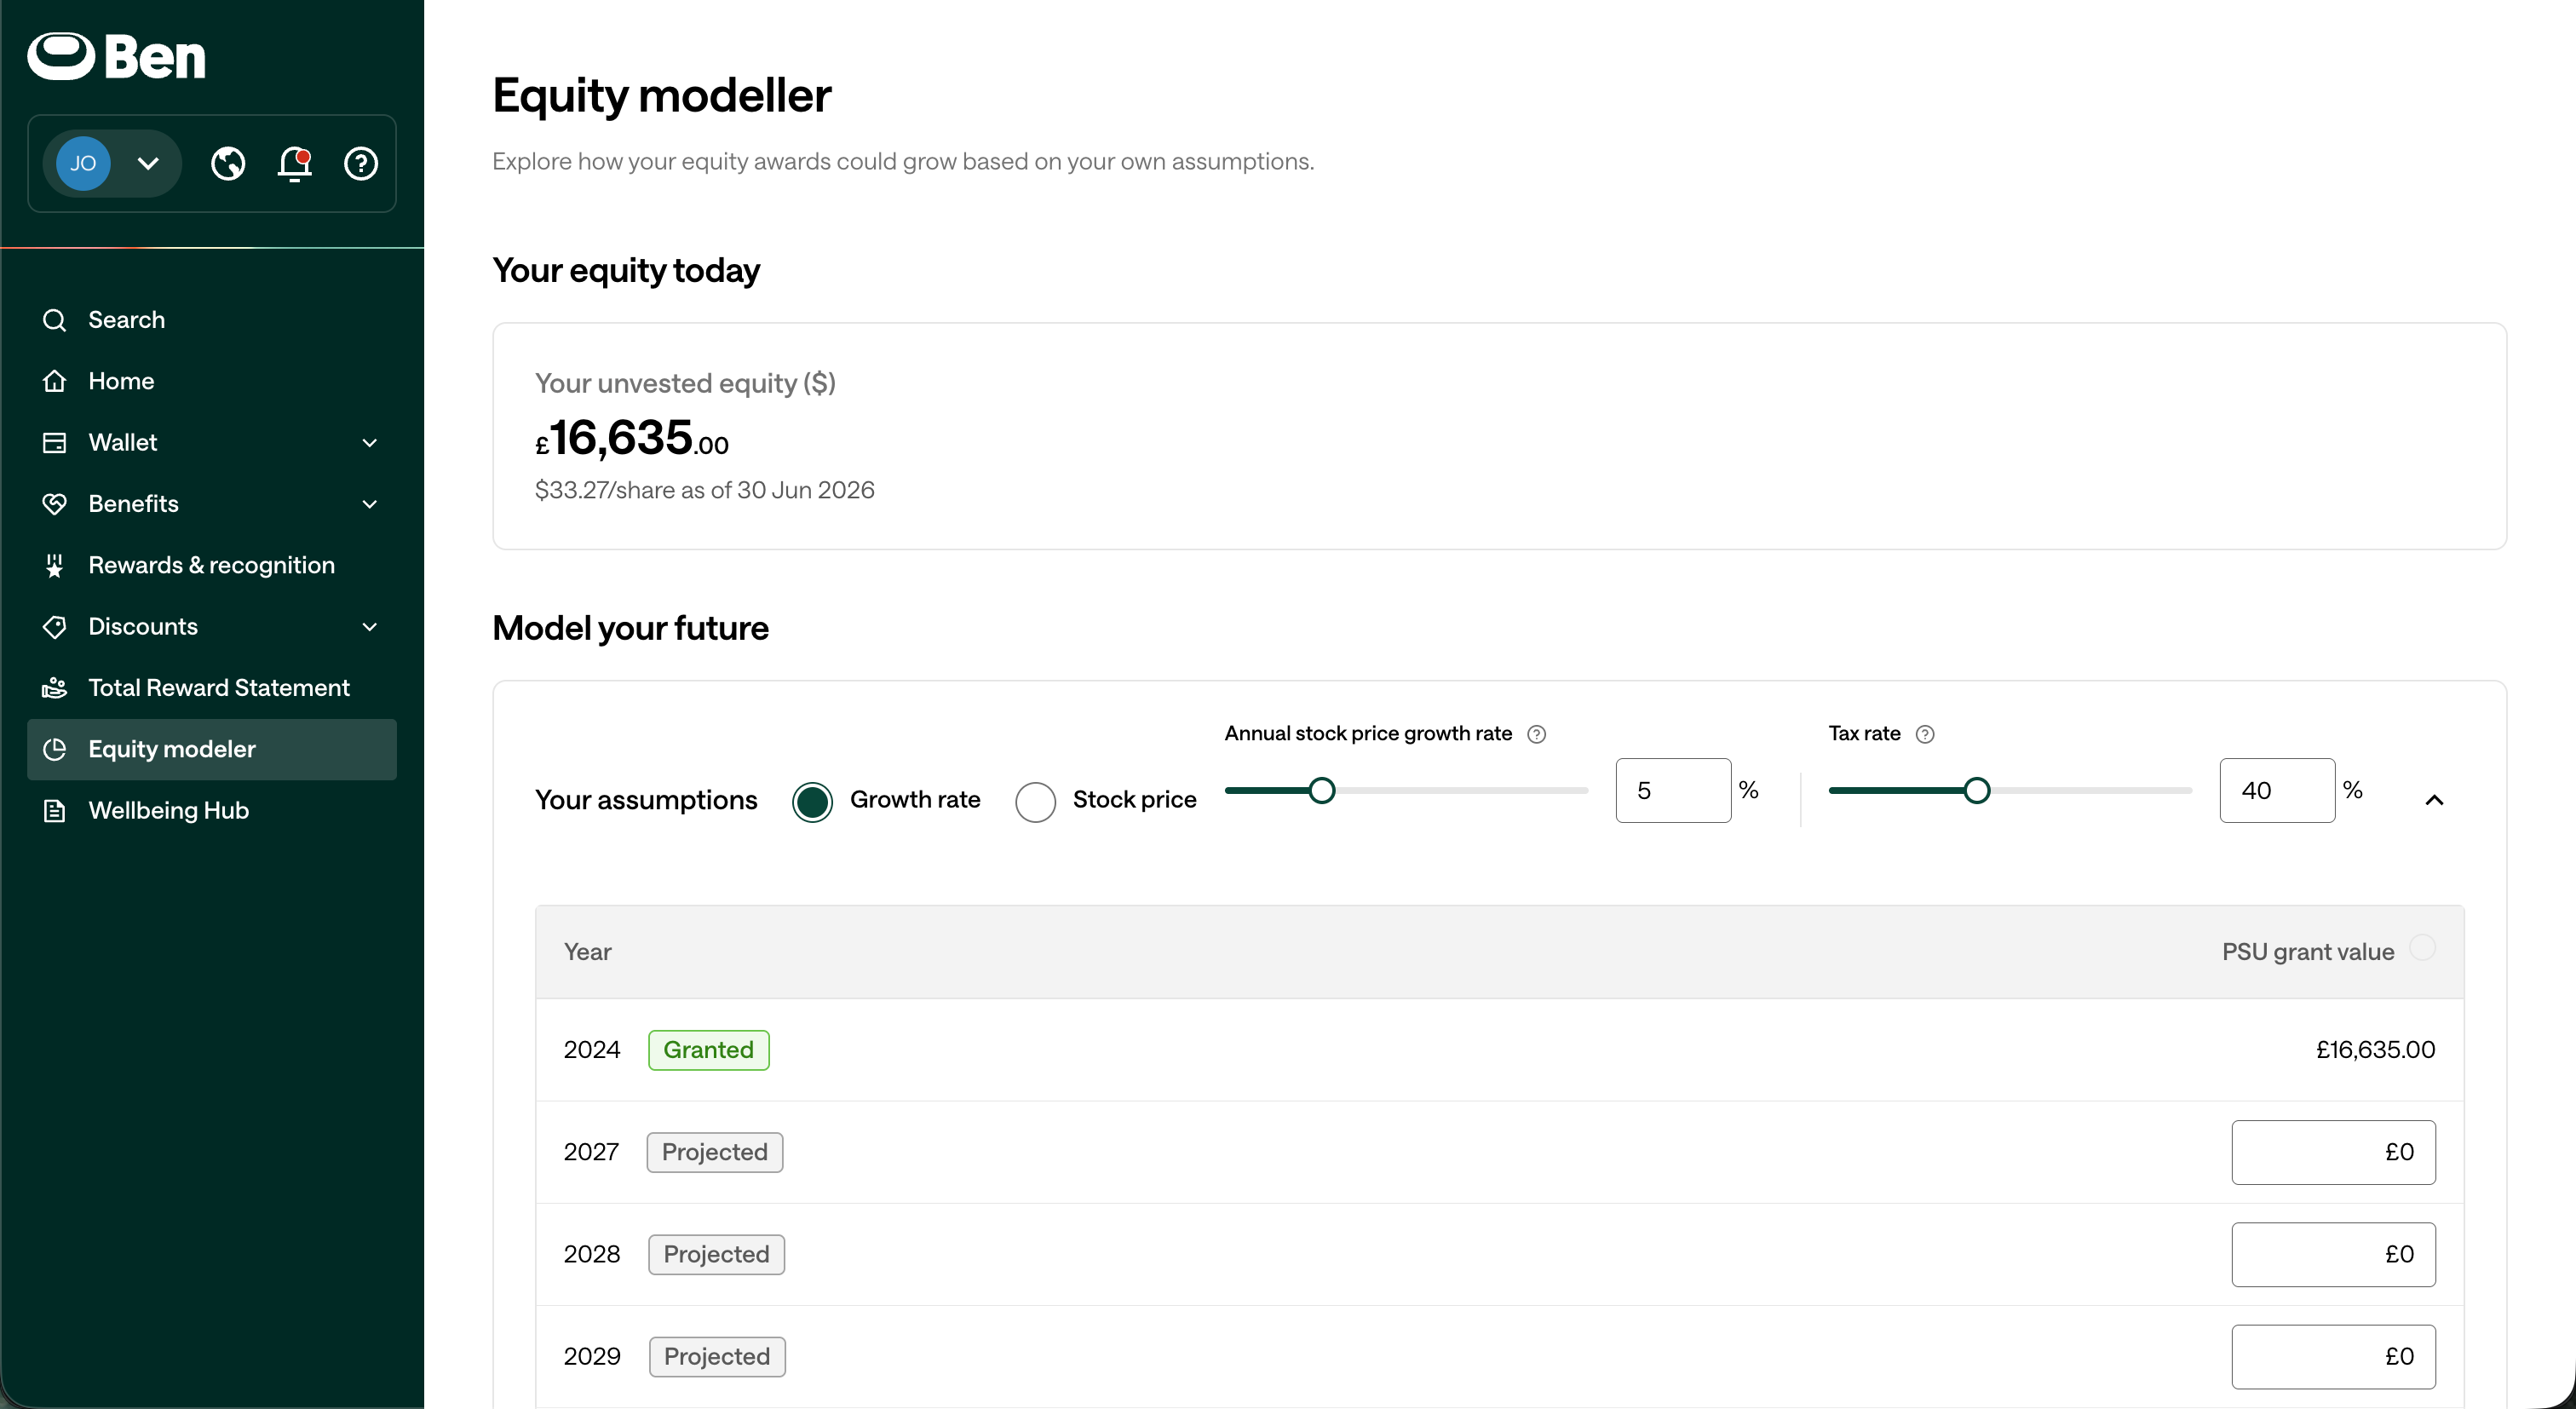Click the Wallet card icon
The height and width of the screenshot is (1409, 2576).
54,442
